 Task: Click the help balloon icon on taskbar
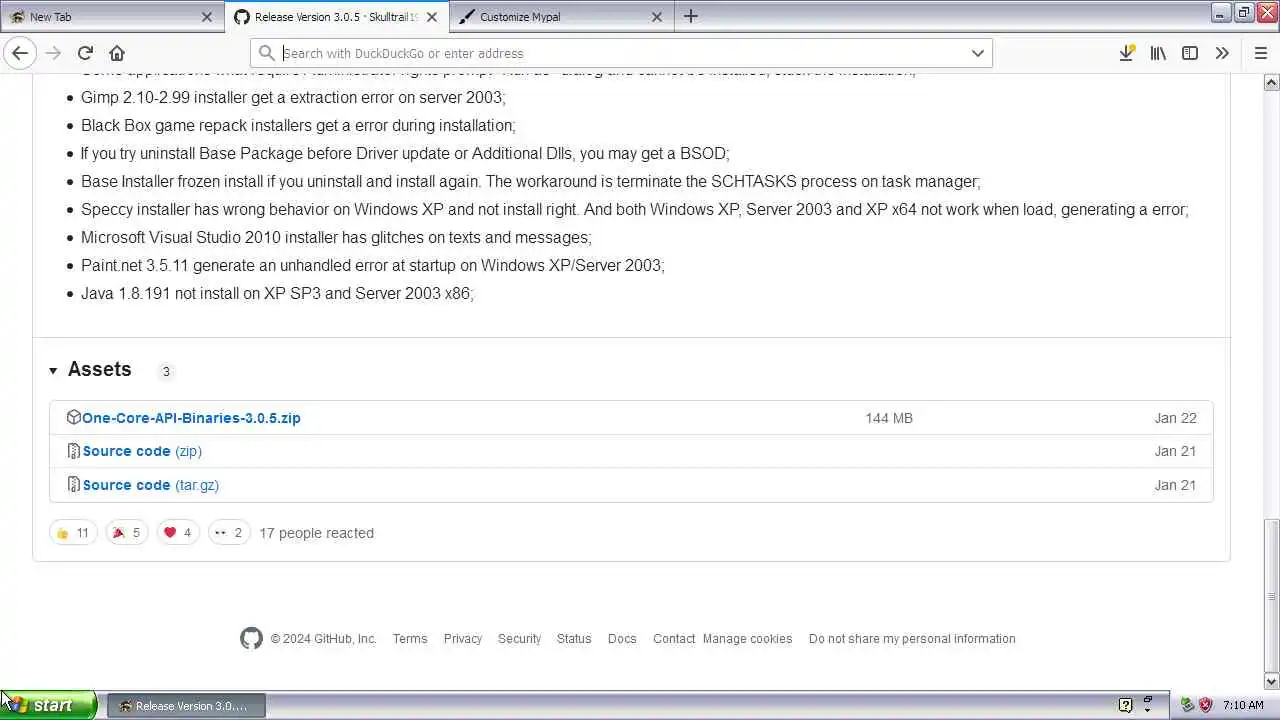click(x=1125, y=705)
